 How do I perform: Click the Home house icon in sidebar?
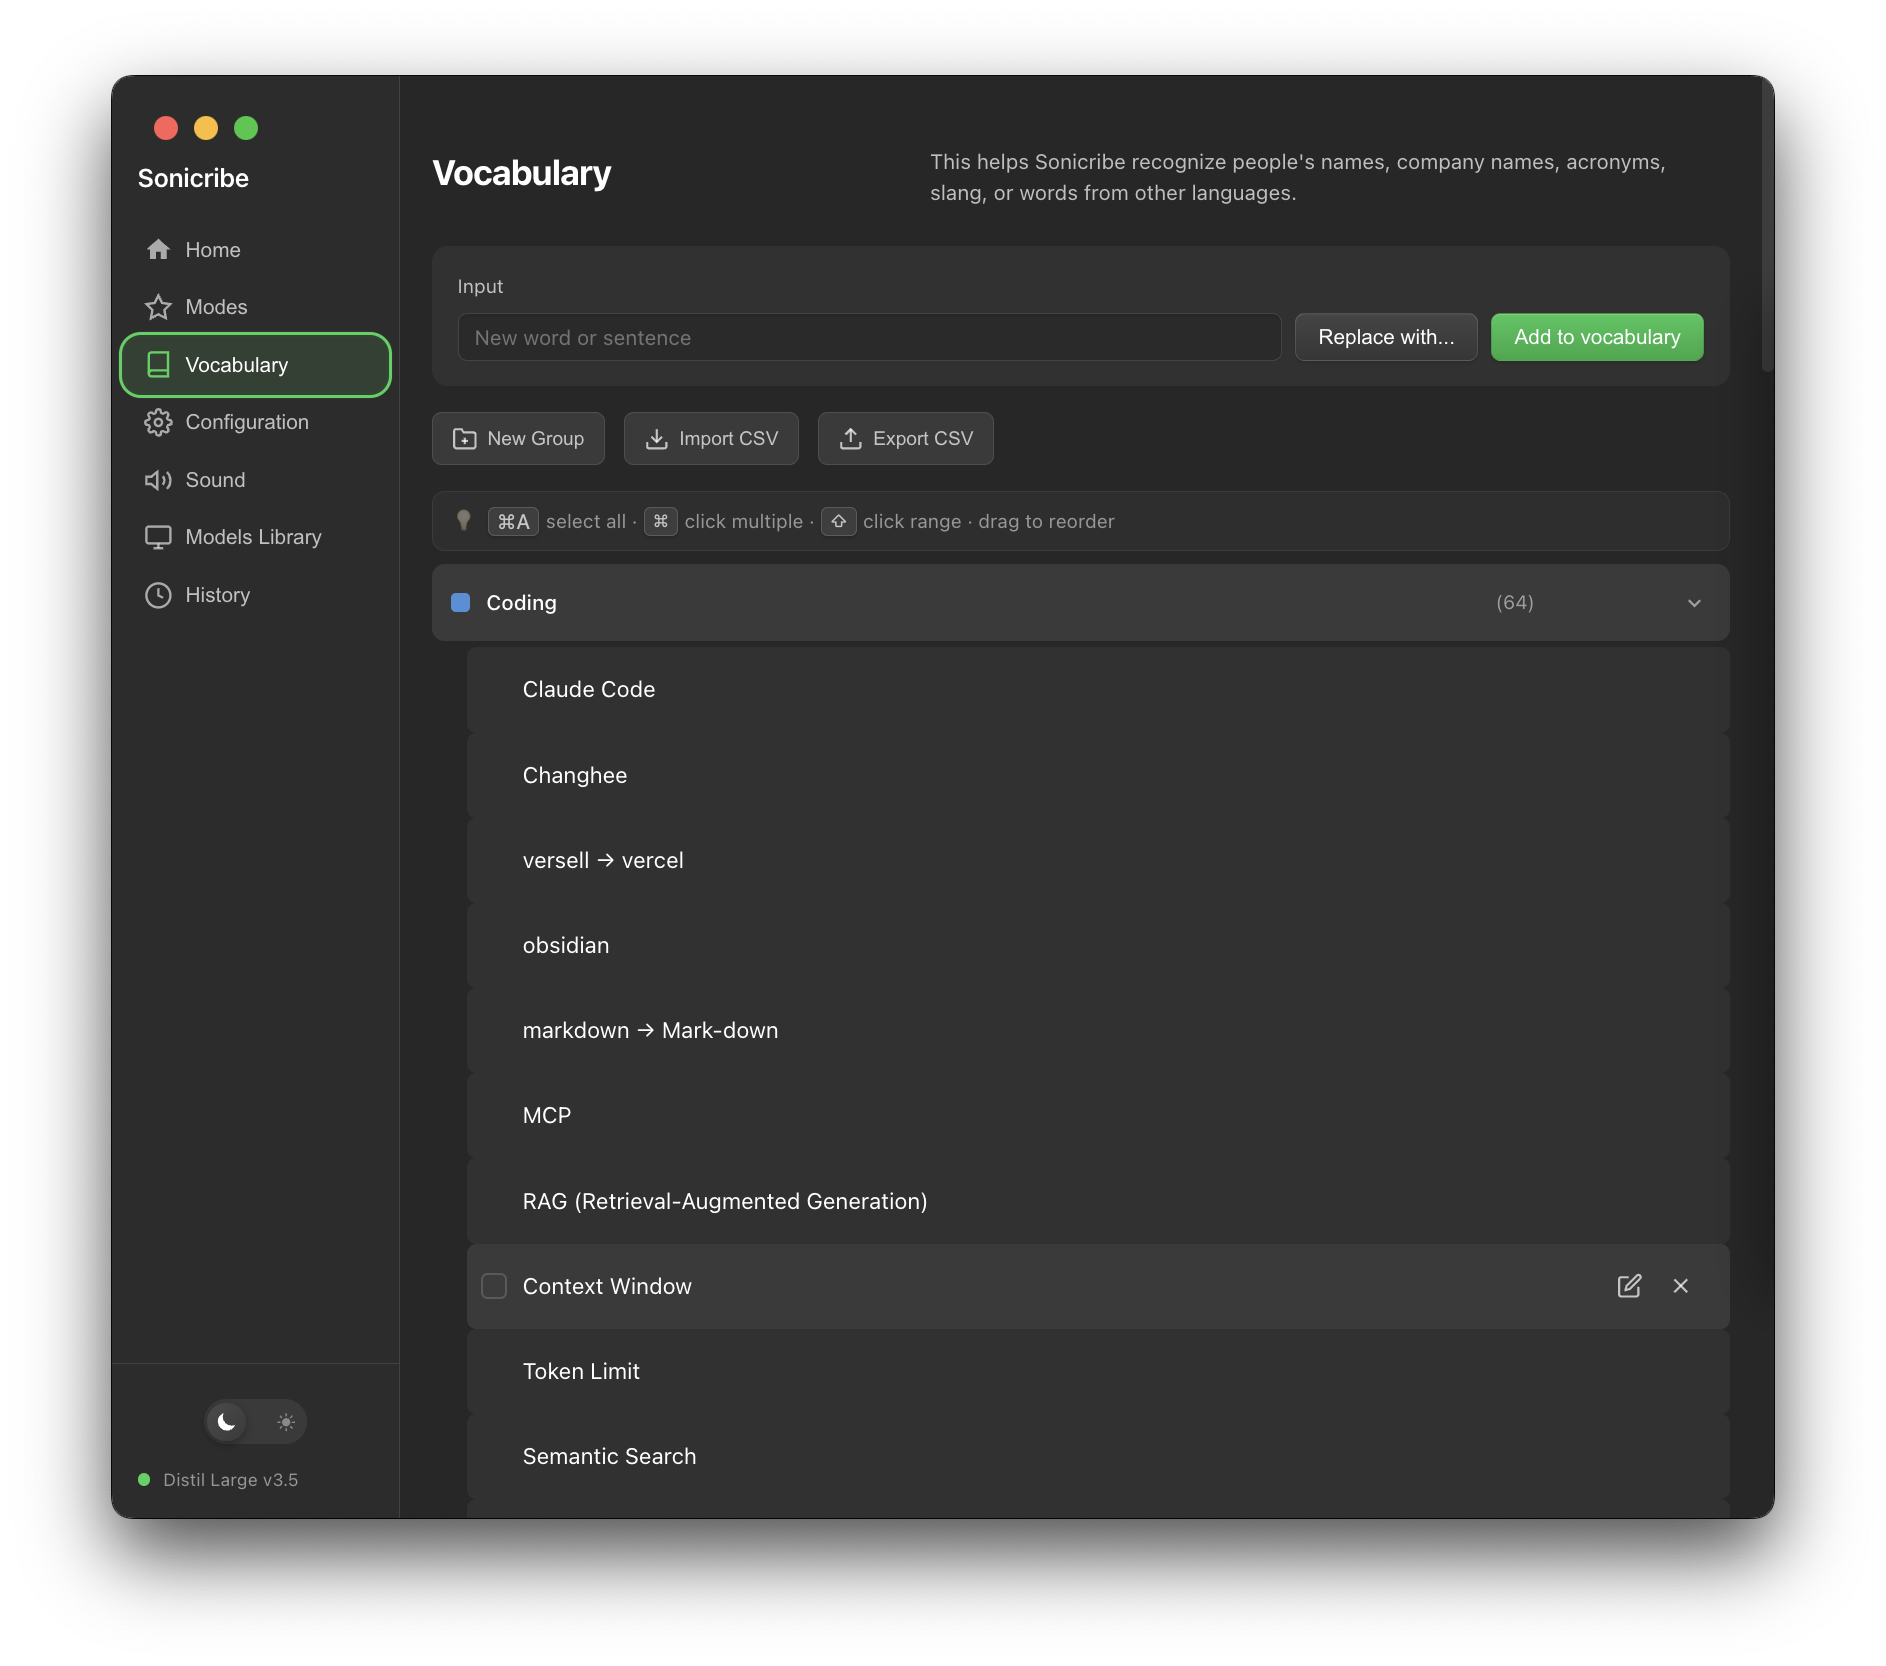click(x=158, y=249)
